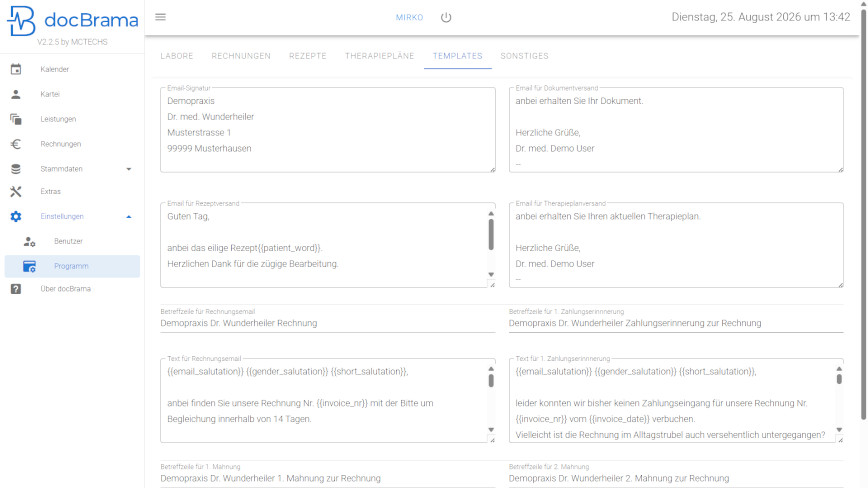The width and height of the screenshot is (868, 488).
Task: Click into Text für Rechnungsemail area
Action: pos(328,401)
